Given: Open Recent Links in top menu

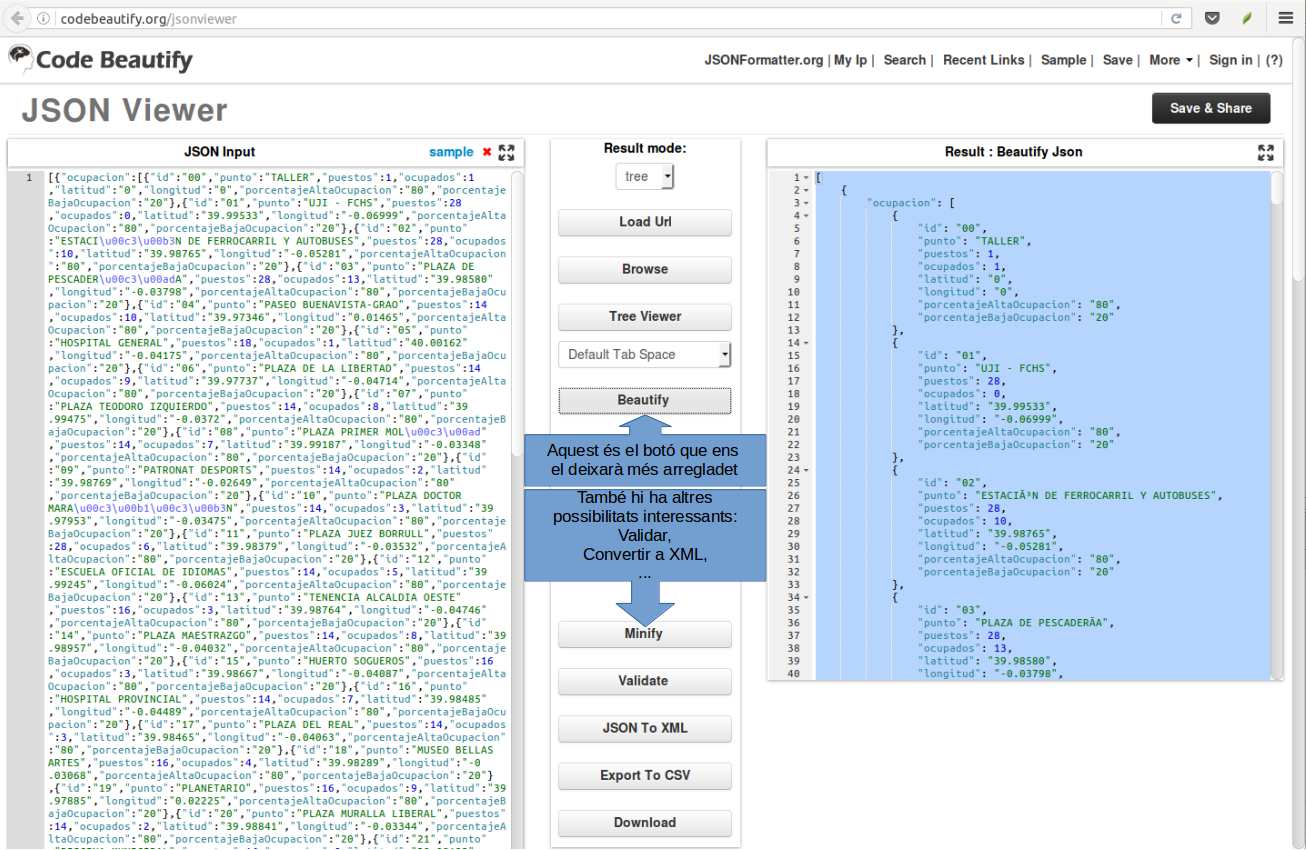Looking at the screenshot, I should point(983,60).
